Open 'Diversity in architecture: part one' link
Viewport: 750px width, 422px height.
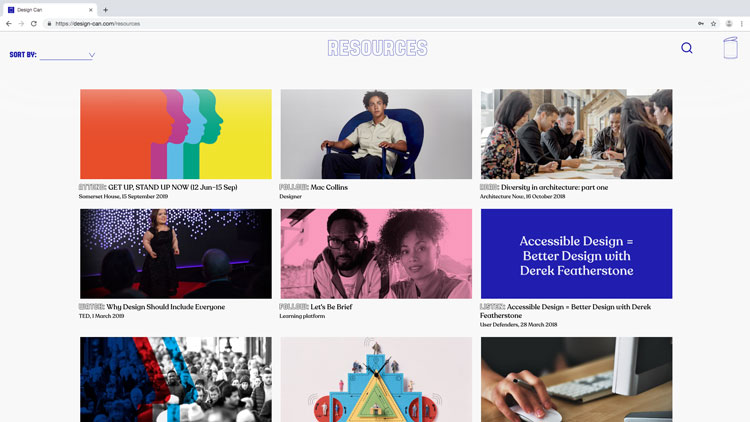click(554, 187)
